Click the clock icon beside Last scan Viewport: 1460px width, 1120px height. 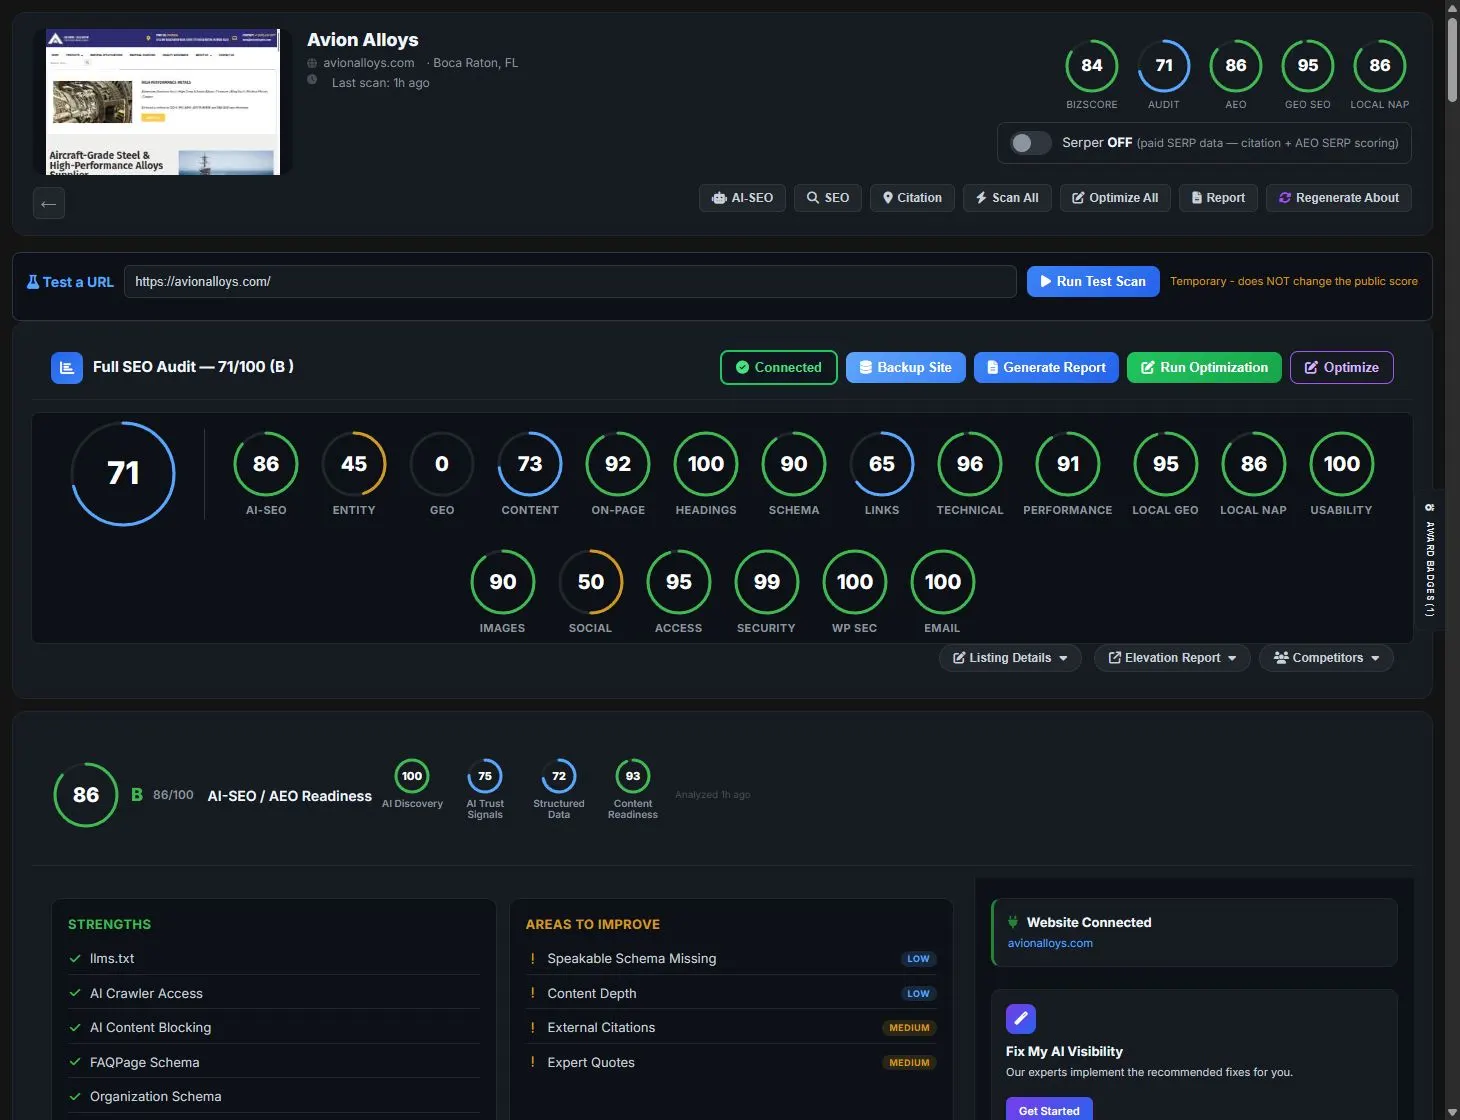pyautogui.click(x=312, y=80)
